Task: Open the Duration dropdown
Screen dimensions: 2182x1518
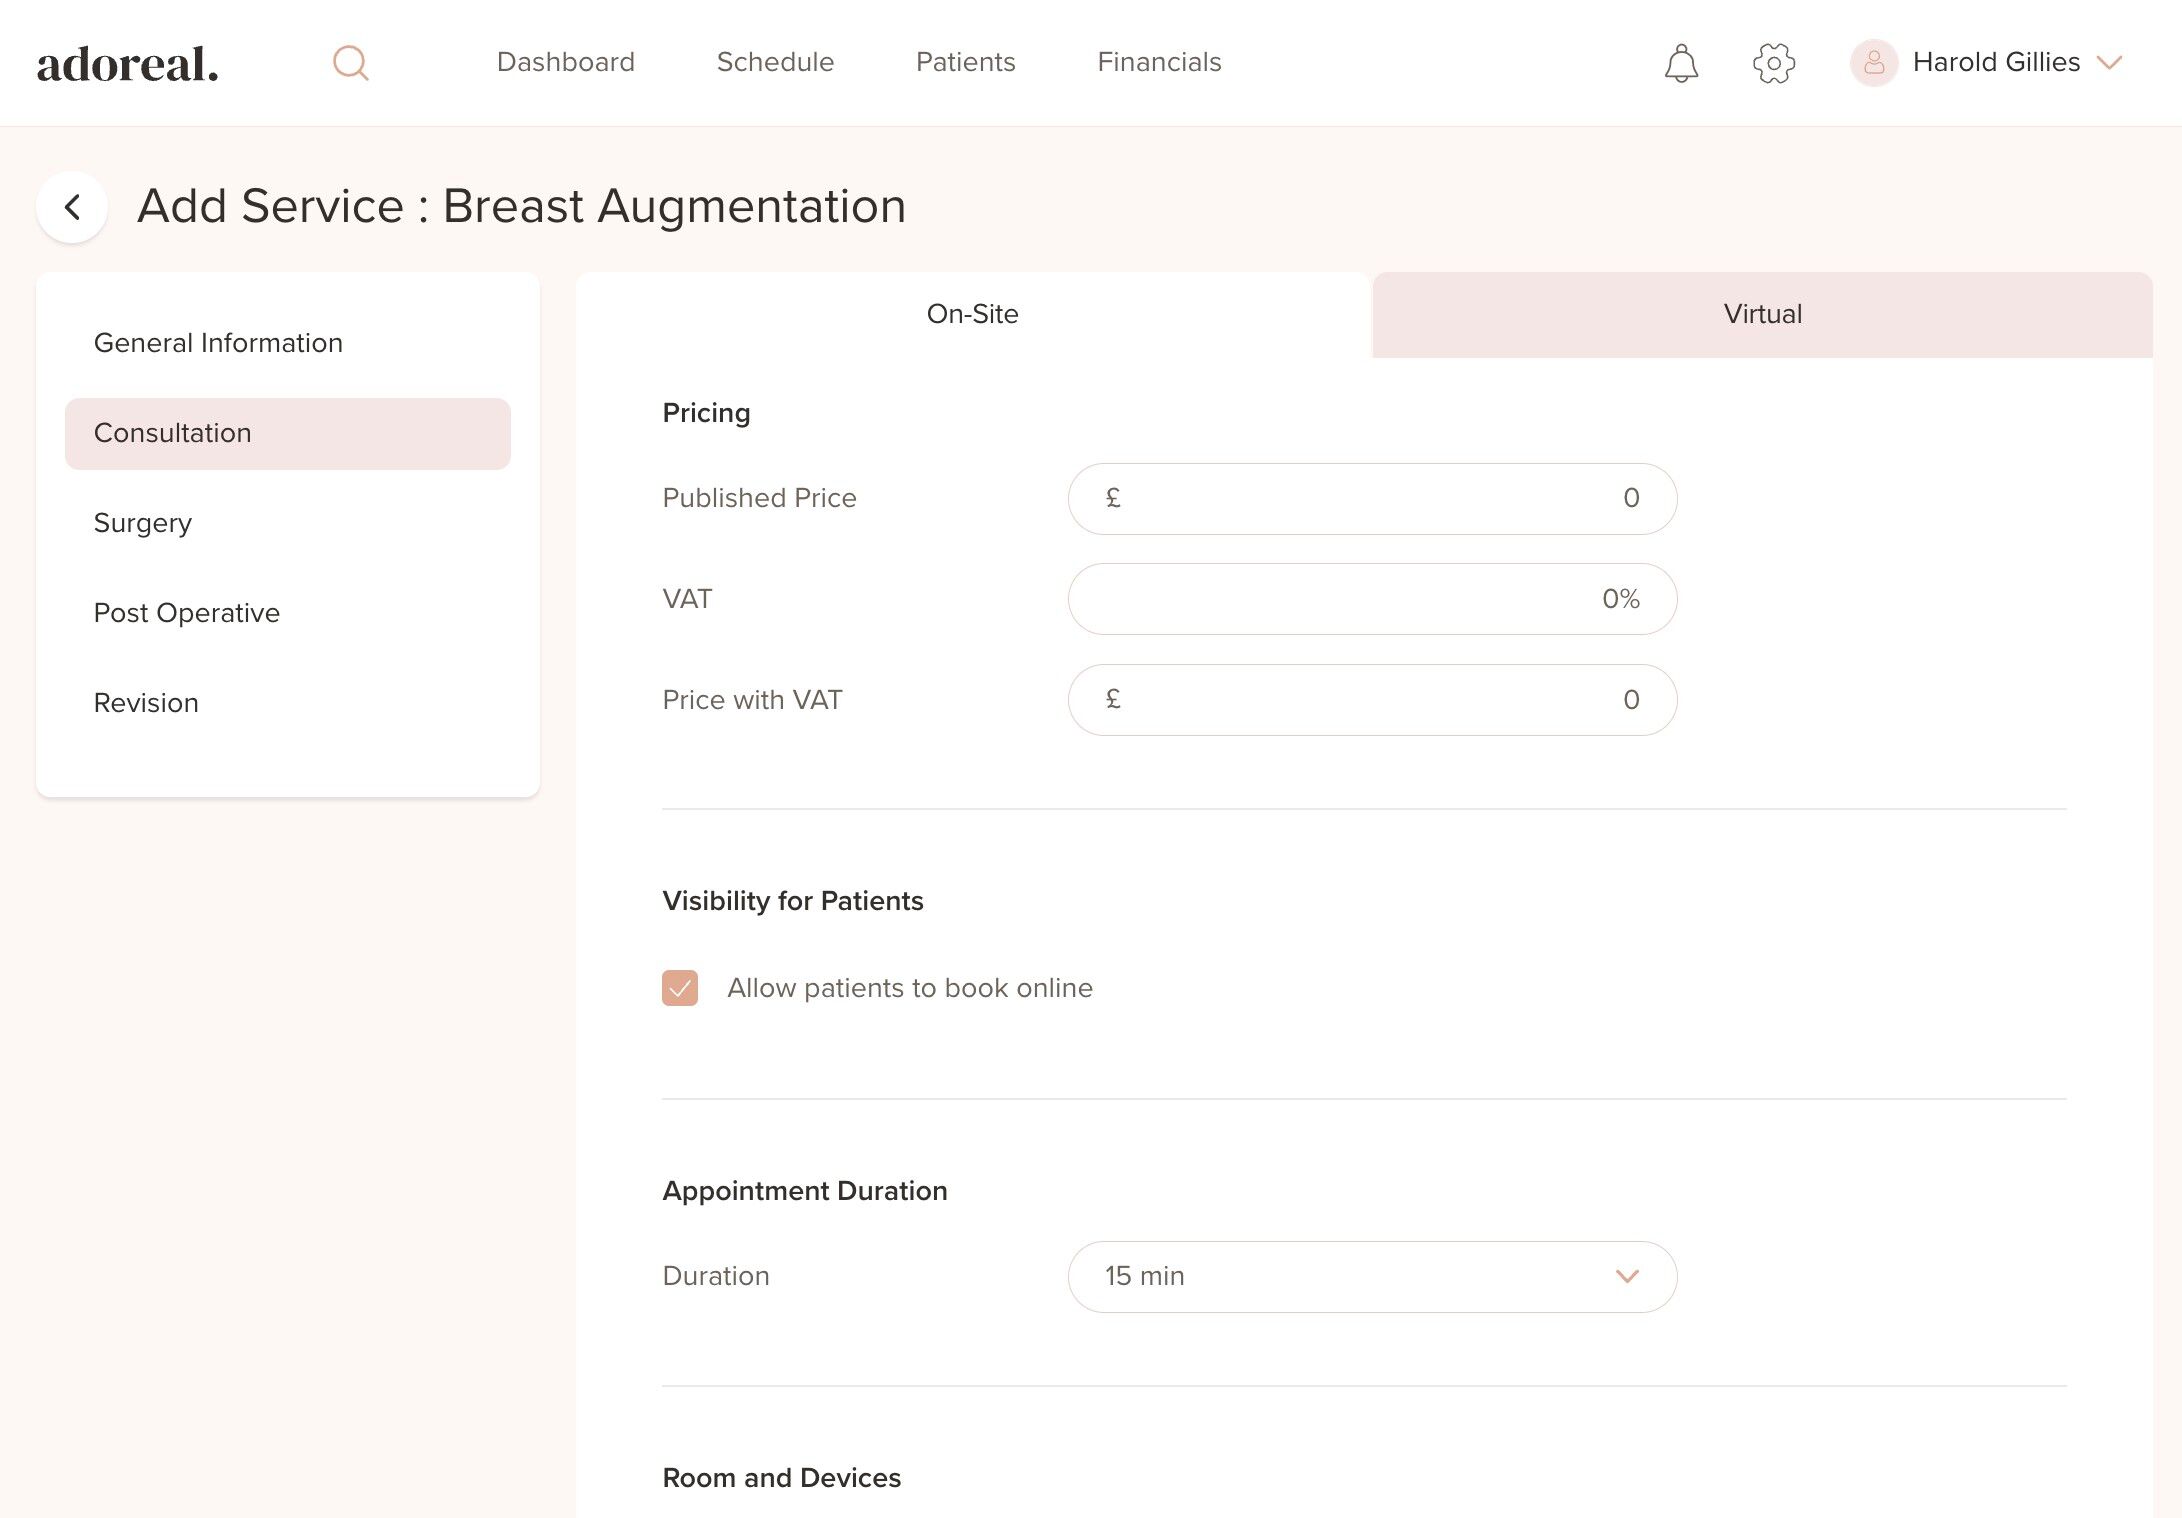Action: tap(1372, 1277)
